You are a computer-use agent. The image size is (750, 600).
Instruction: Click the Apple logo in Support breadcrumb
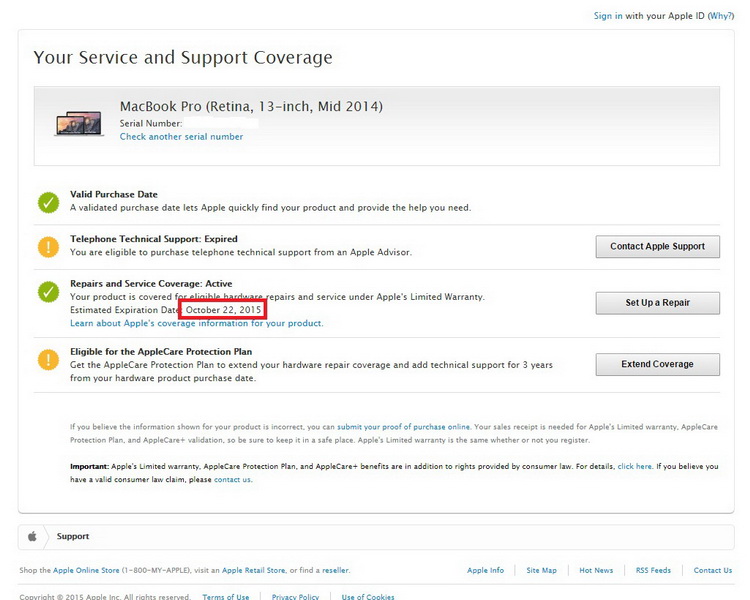tap(32, 536)
